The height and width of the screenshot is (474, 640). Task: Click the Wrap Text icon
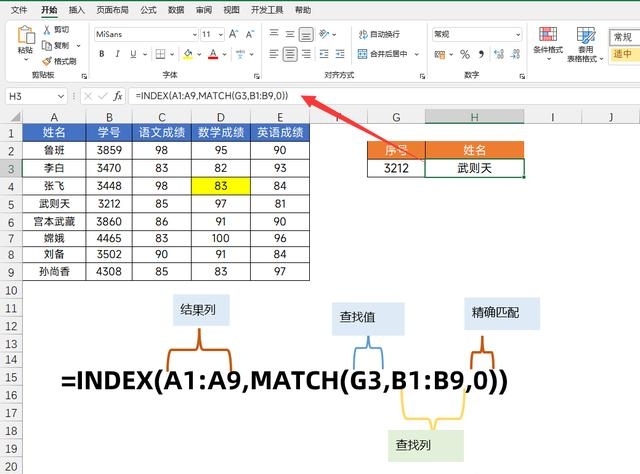(x=363, y=34)
